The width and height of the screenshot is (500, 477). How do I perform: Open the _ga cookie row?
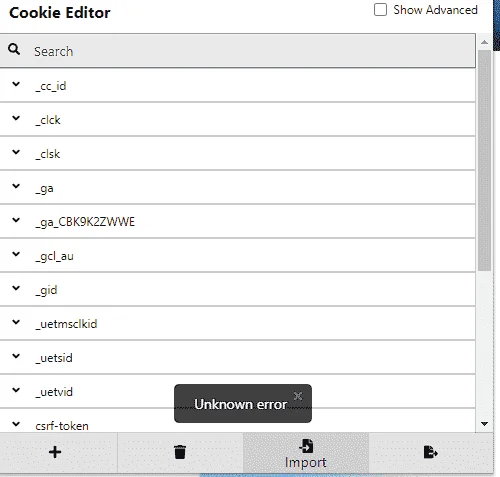(238, 188)
